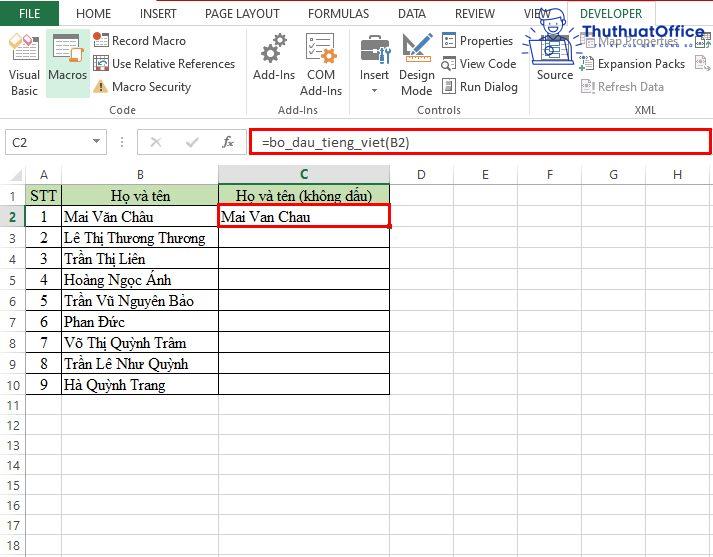
Task: Click the 'Họ và tên (không dấu)' header cell
Action: click(304, 196)
